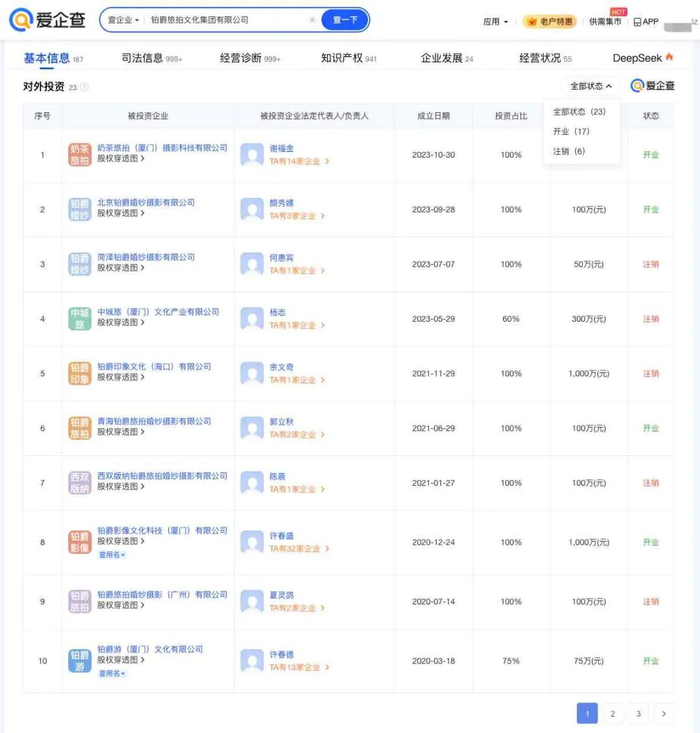700x733 pixels.
Task: Open 青海铂爵旅拍婚纱摄影有限公司 link
Action: click(x=154, y=421)
